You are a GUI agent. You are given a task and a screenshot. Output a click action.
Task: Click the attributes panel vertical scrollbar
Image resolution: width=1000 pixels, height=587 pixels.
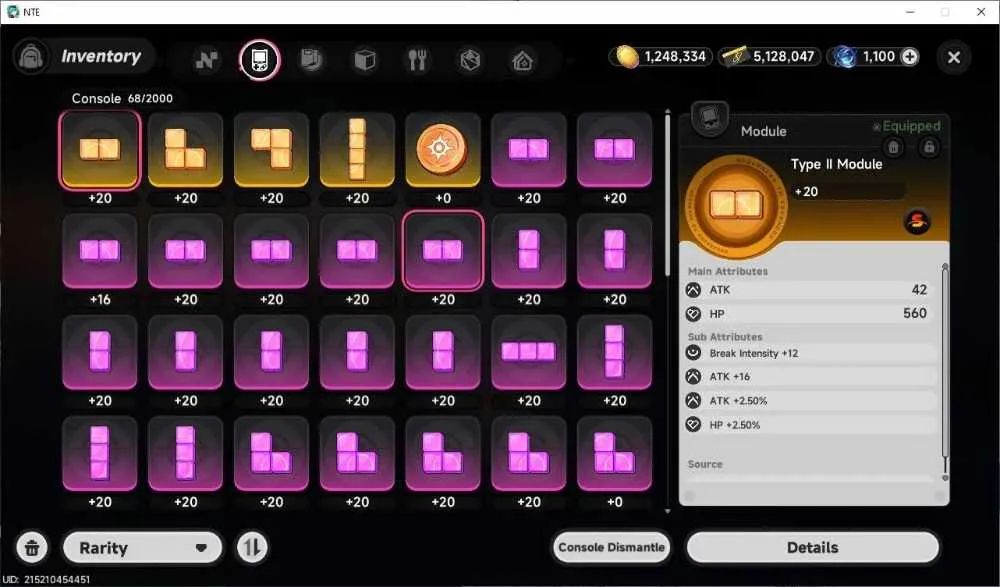945,371
